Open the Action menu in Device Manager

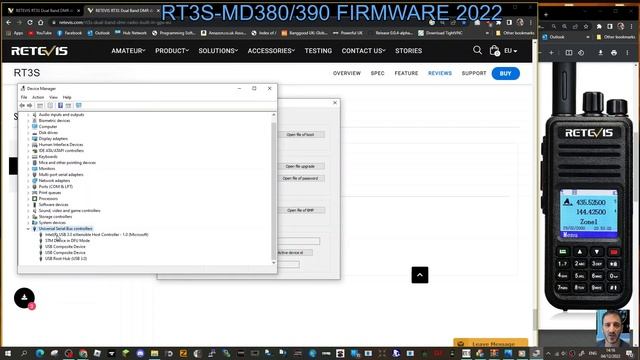(x=38, y=97)
